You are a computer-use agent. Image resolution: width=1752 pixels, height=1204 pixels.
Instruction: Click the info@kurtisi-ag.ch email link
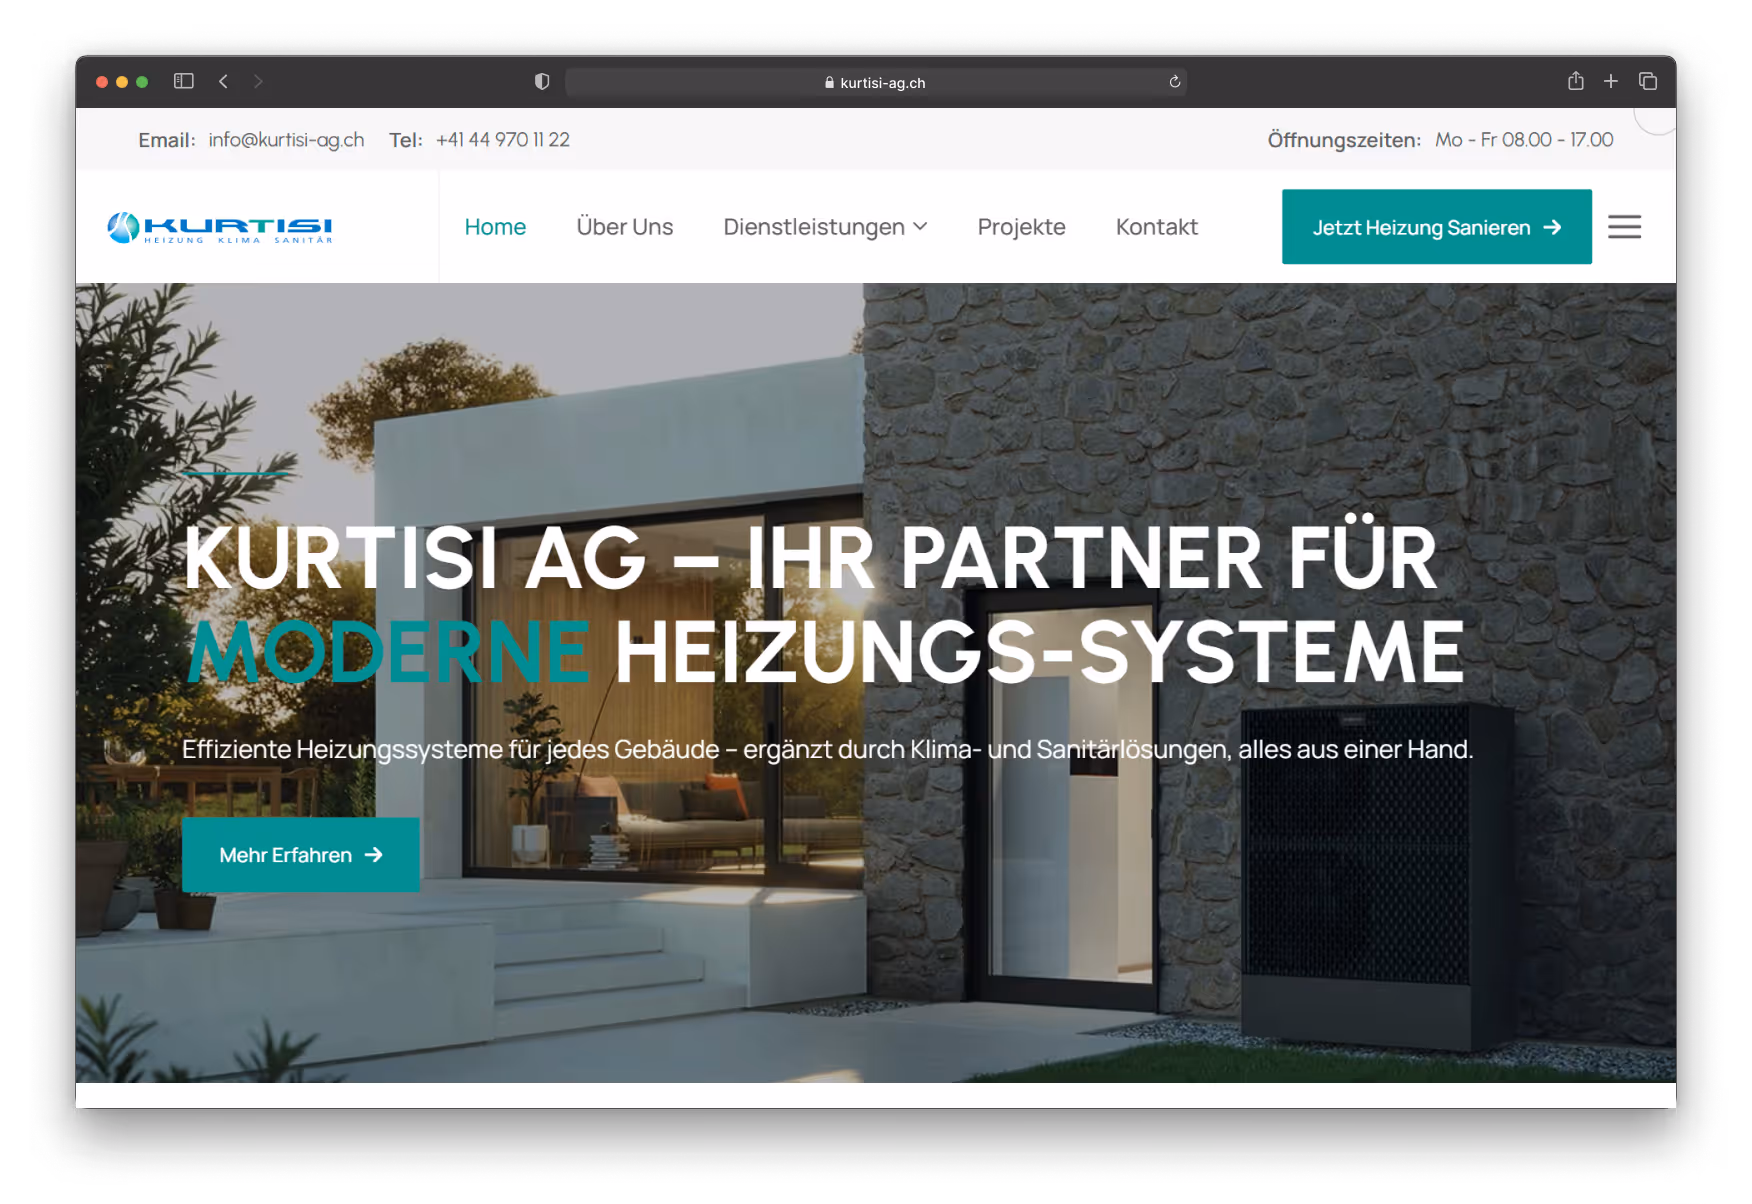pyautogui.click(x=286, y=140)
